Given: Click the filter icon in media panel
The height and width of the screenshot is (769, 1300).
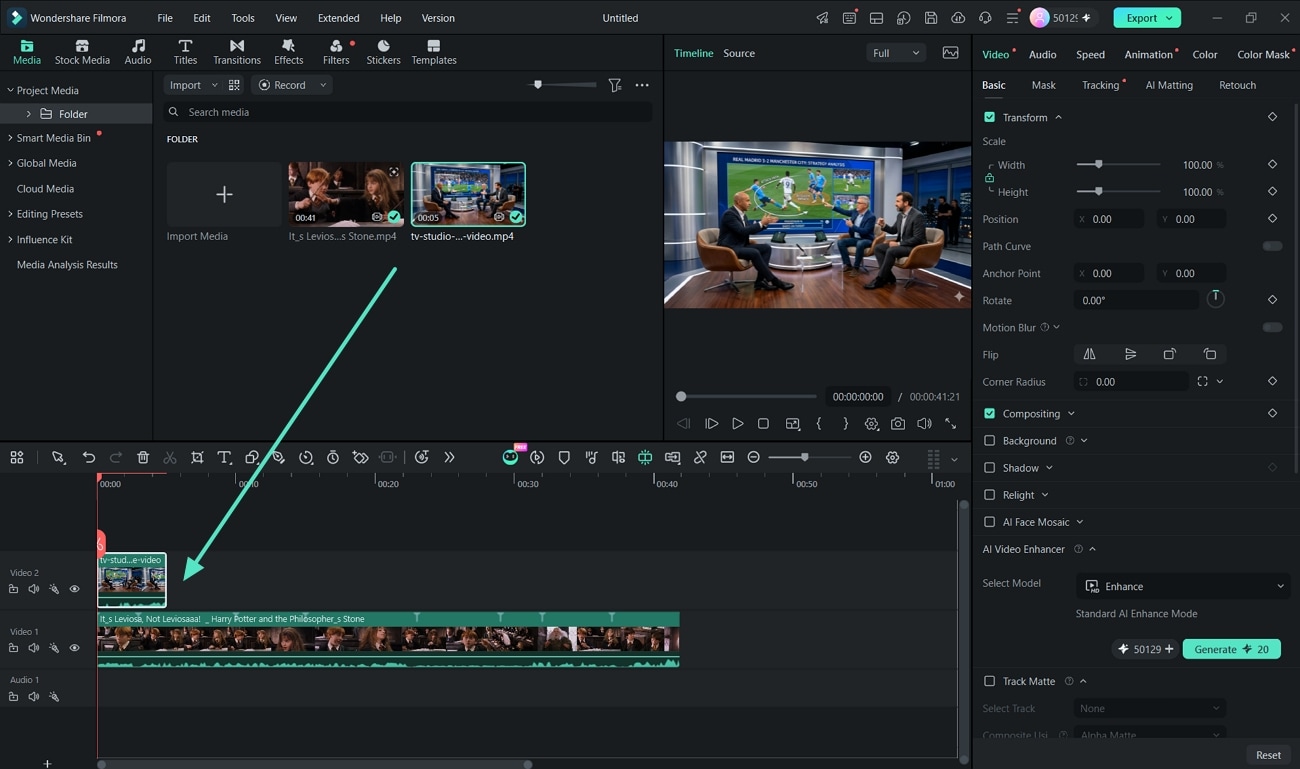Looking at the screenshot, I should (615, 85).
